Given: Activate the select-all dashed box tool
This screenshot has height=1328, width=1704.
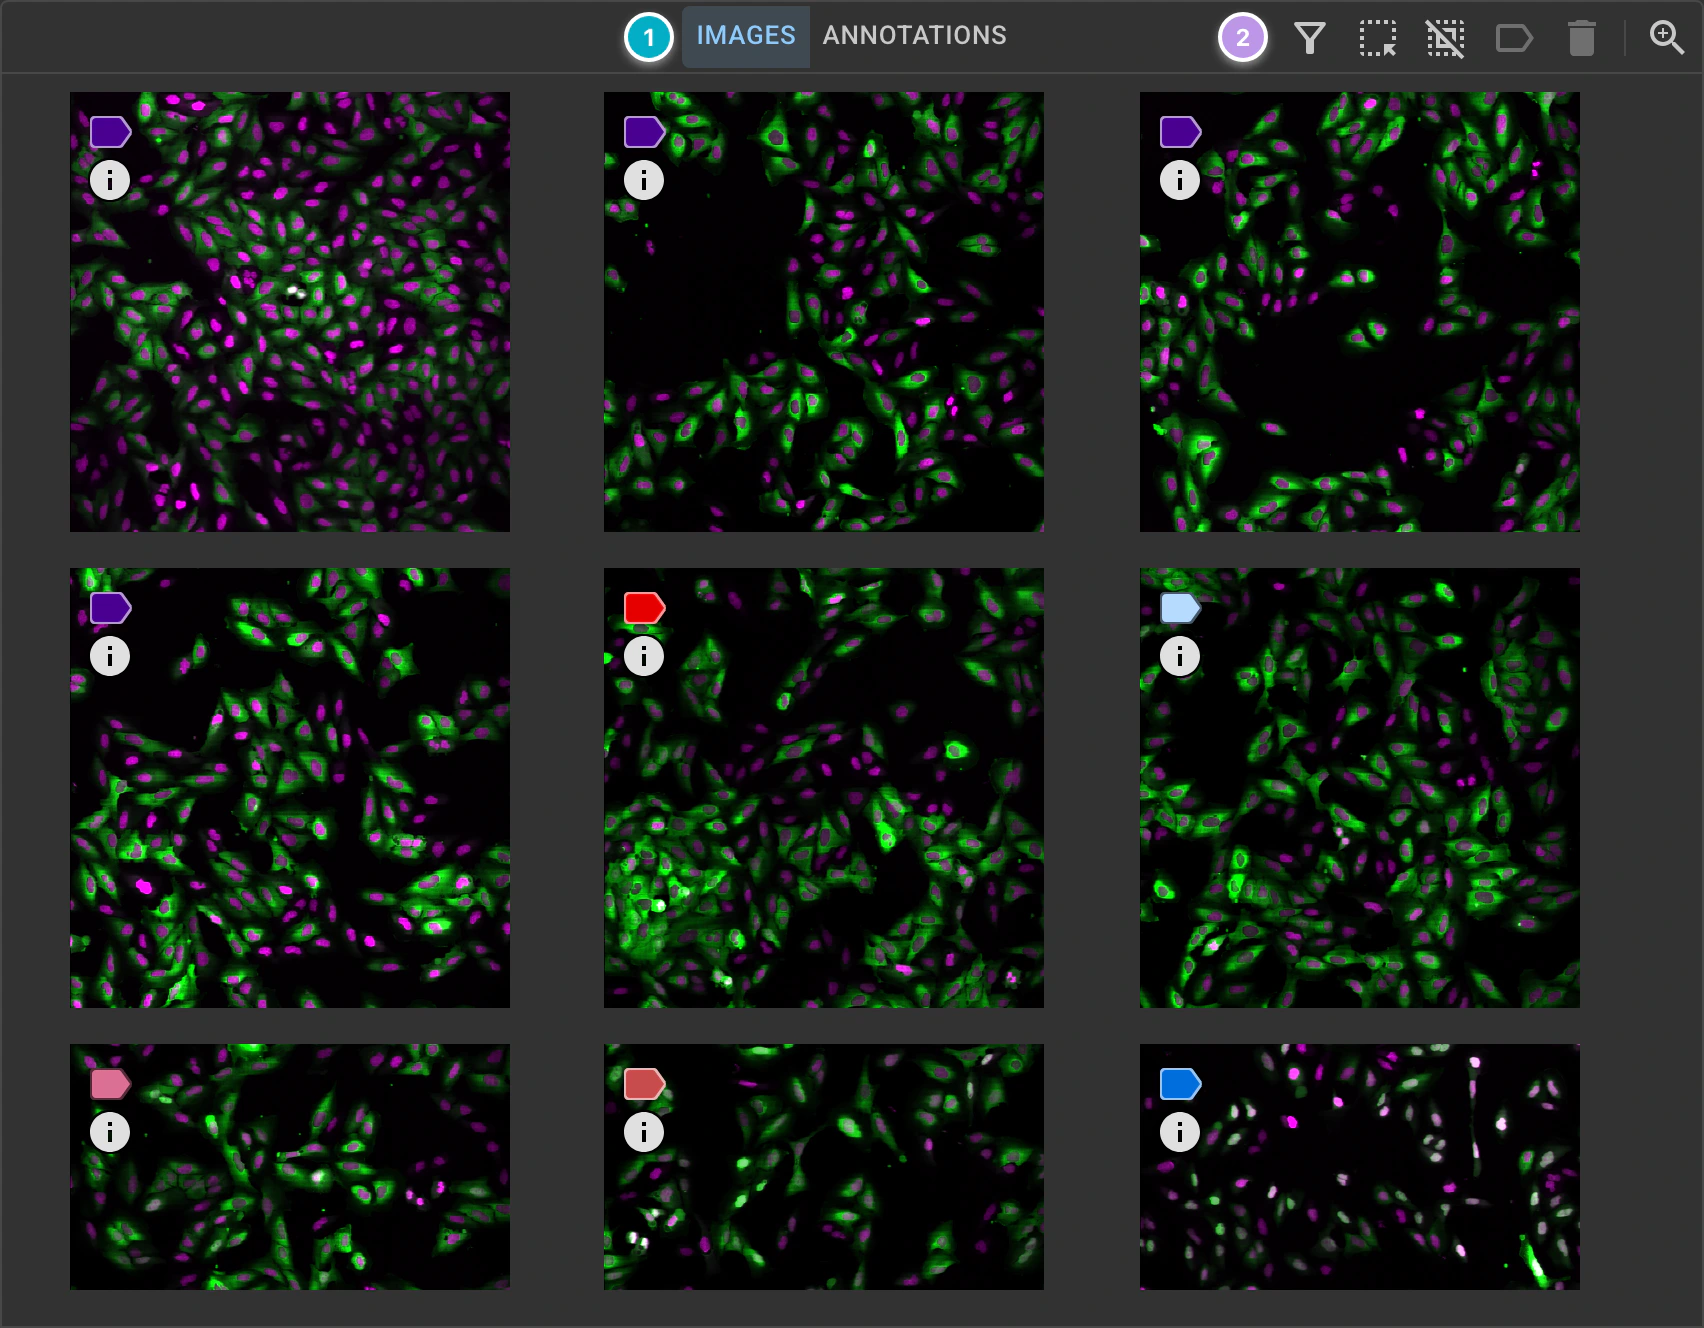Looking at the screenshot, I should pyautogui.click(x=1378, y=39).
